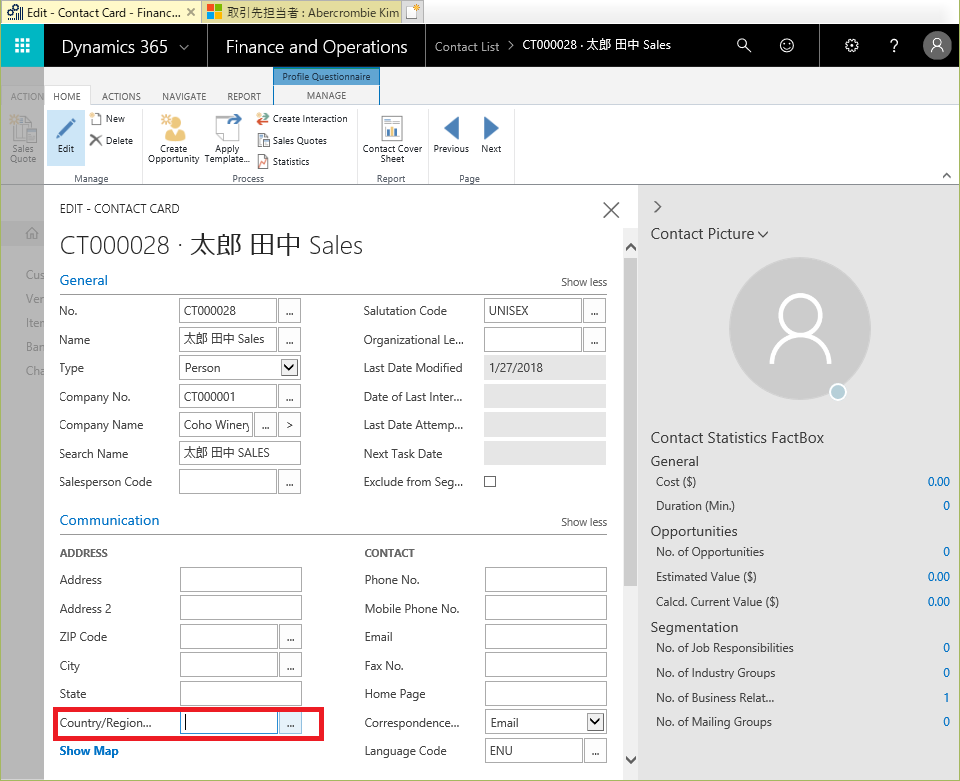Click the card's scroll down arrow
This screenshot has height=781, width=960.
click(x=631, y=760)
